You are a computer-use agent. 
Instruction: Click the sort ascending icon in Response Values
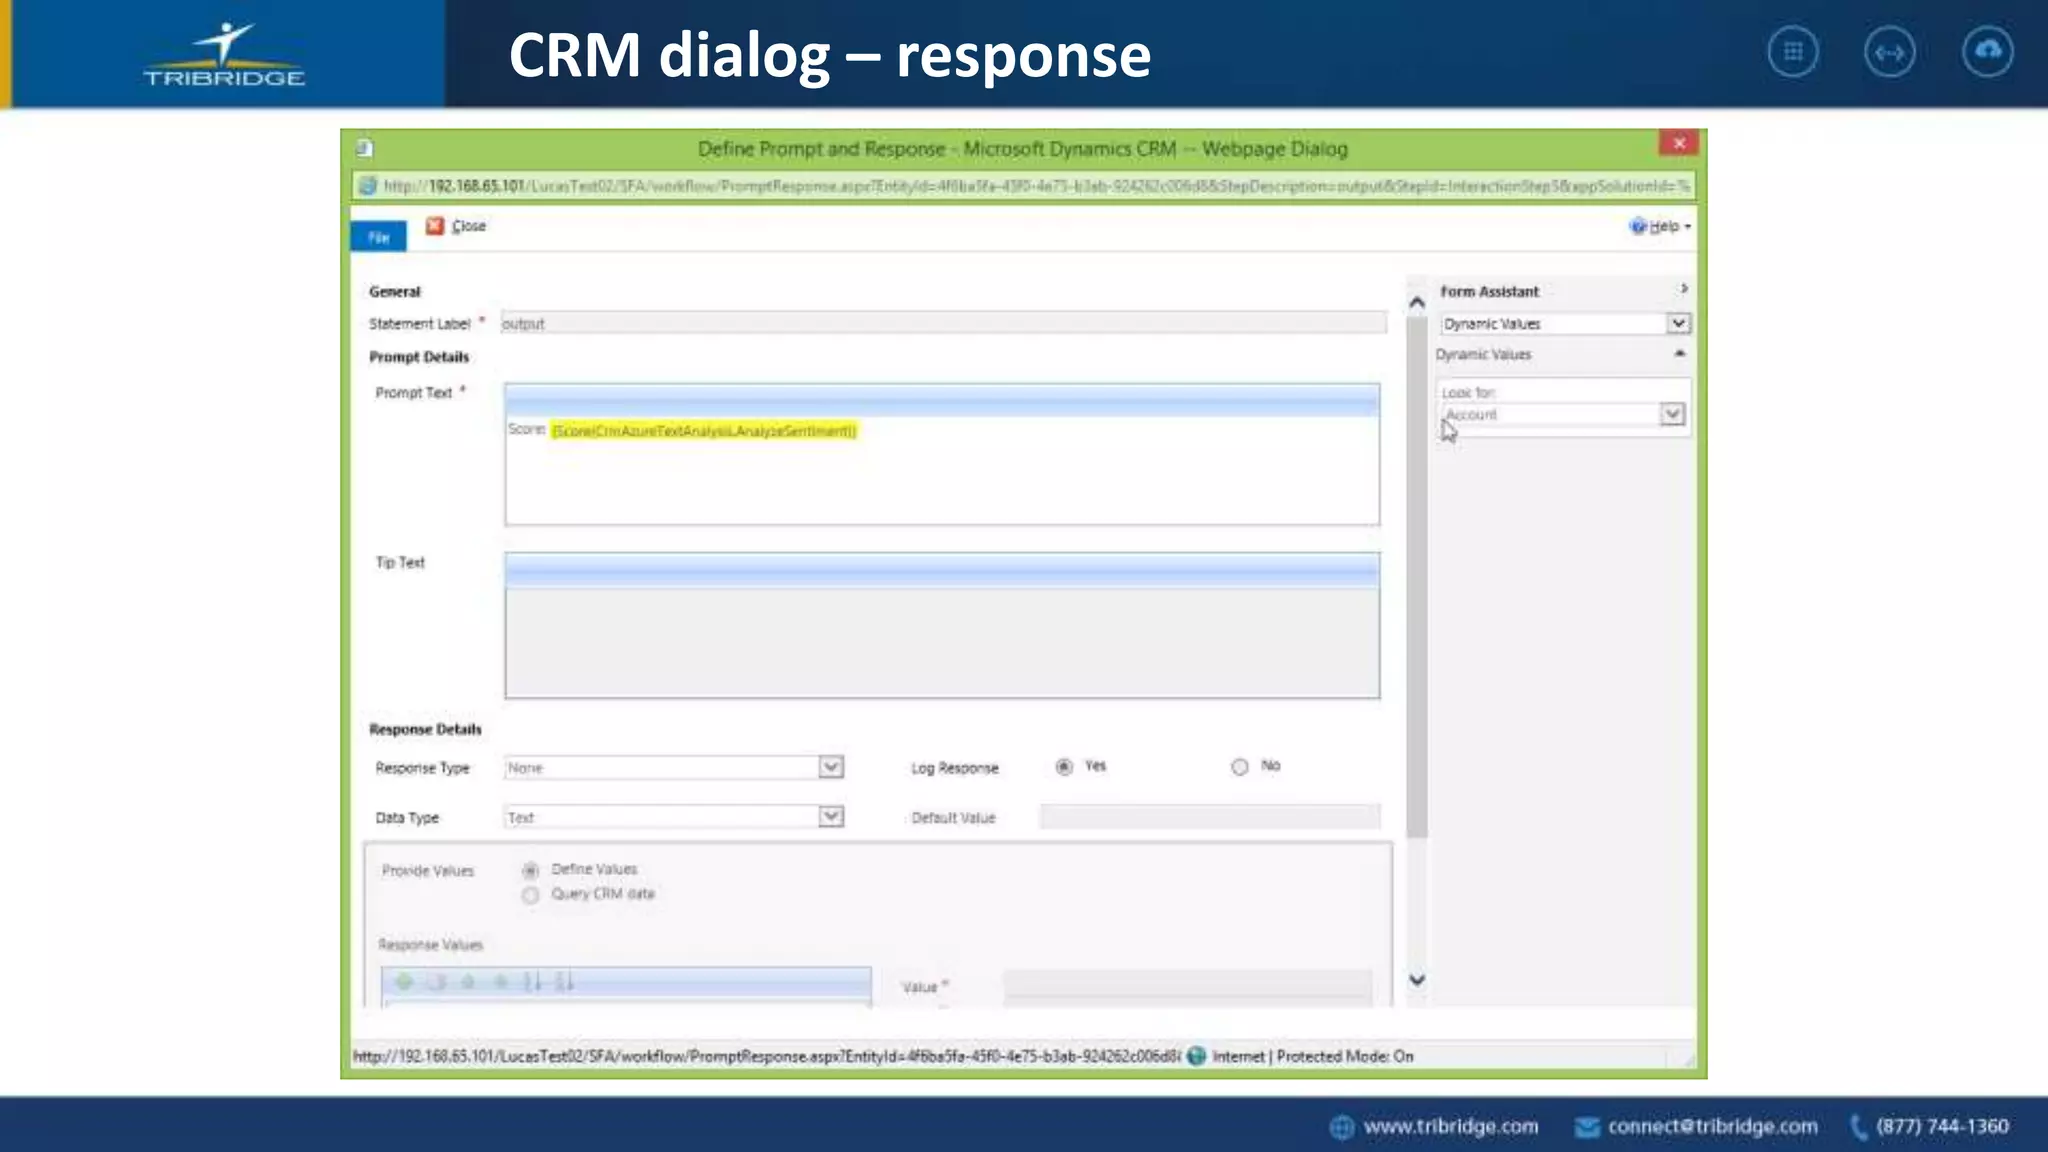[x=533, y=982]
